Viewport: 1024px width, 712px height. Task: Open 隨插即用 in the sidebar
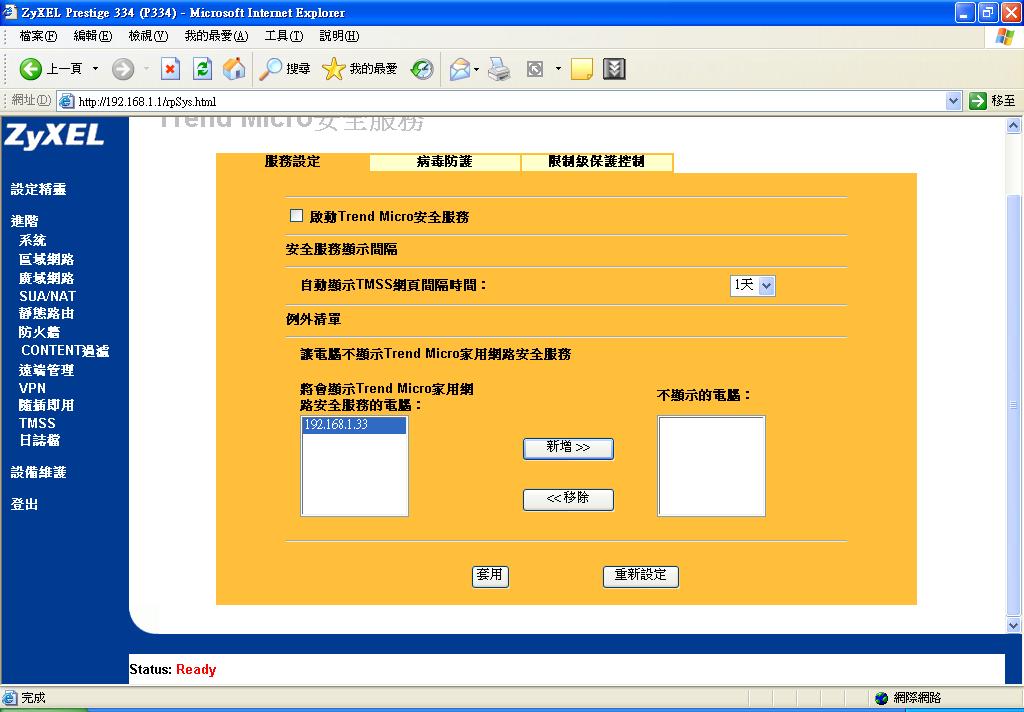point(46,406)
